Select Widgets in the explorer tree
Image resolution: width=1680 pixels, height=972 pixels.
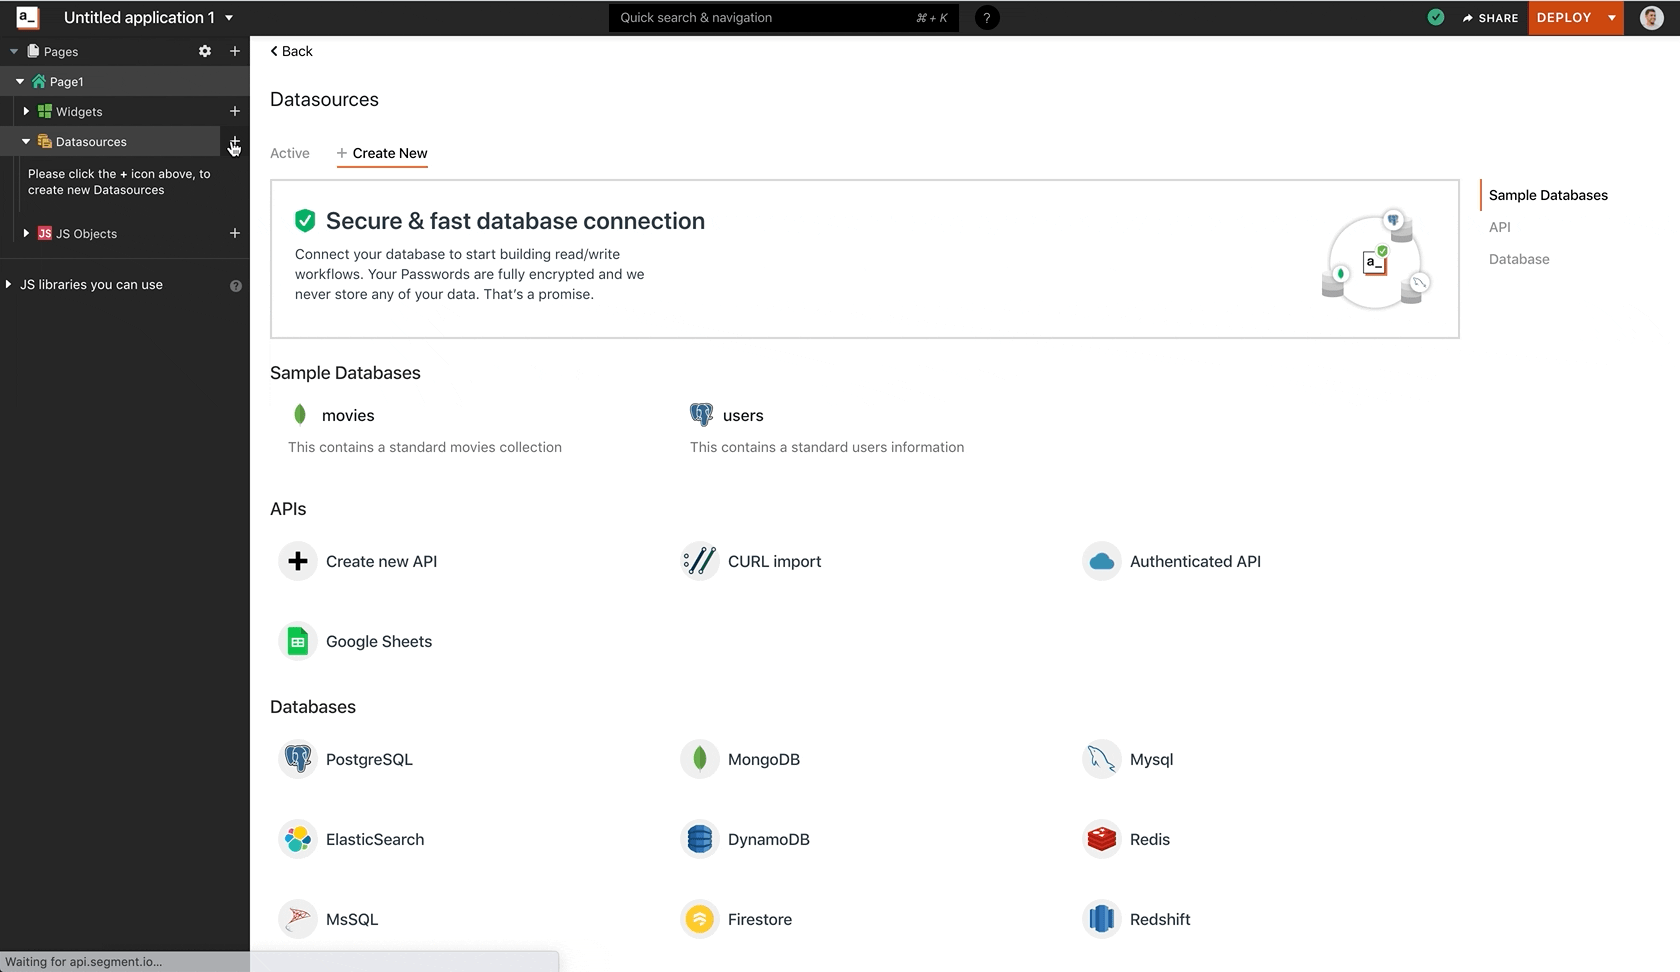(x=79, y=111)
